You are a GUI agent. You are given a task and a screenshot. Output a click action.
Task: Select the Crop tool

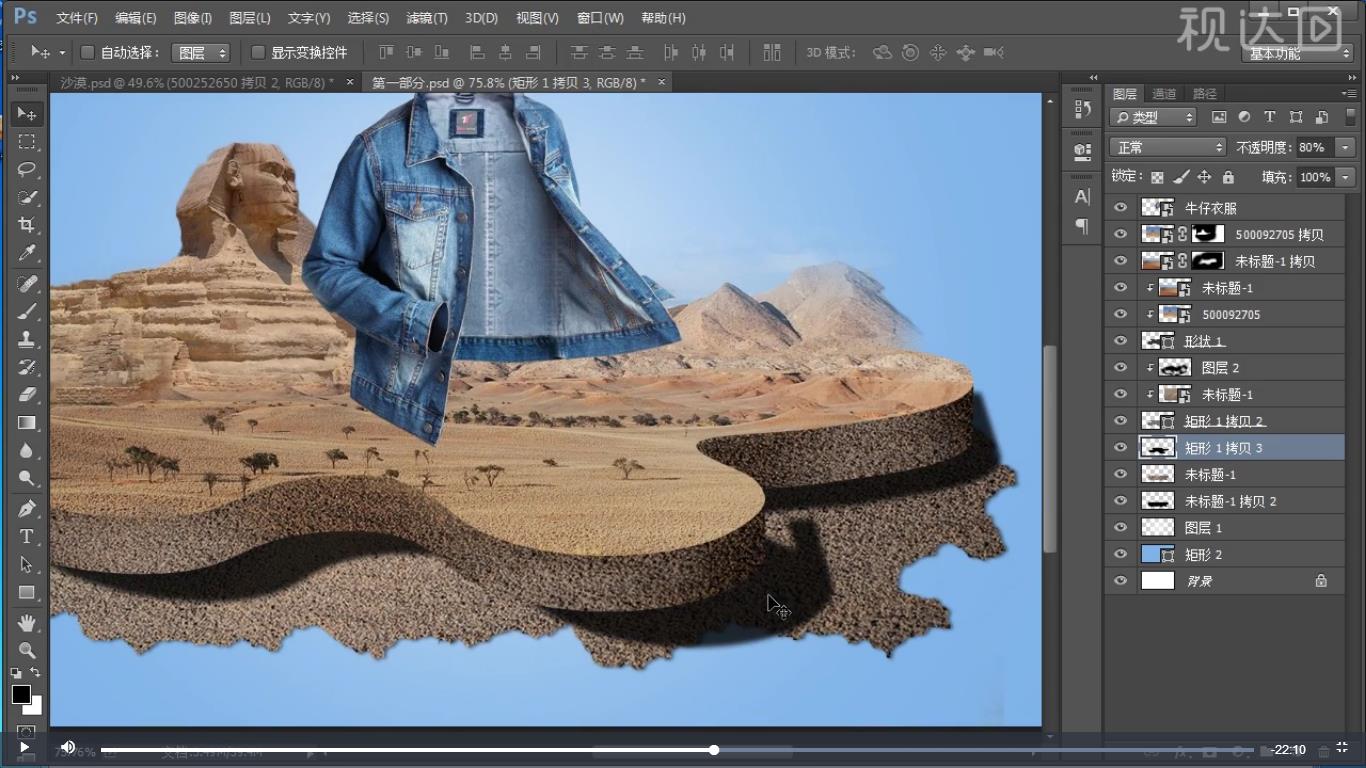coord(27,225)
